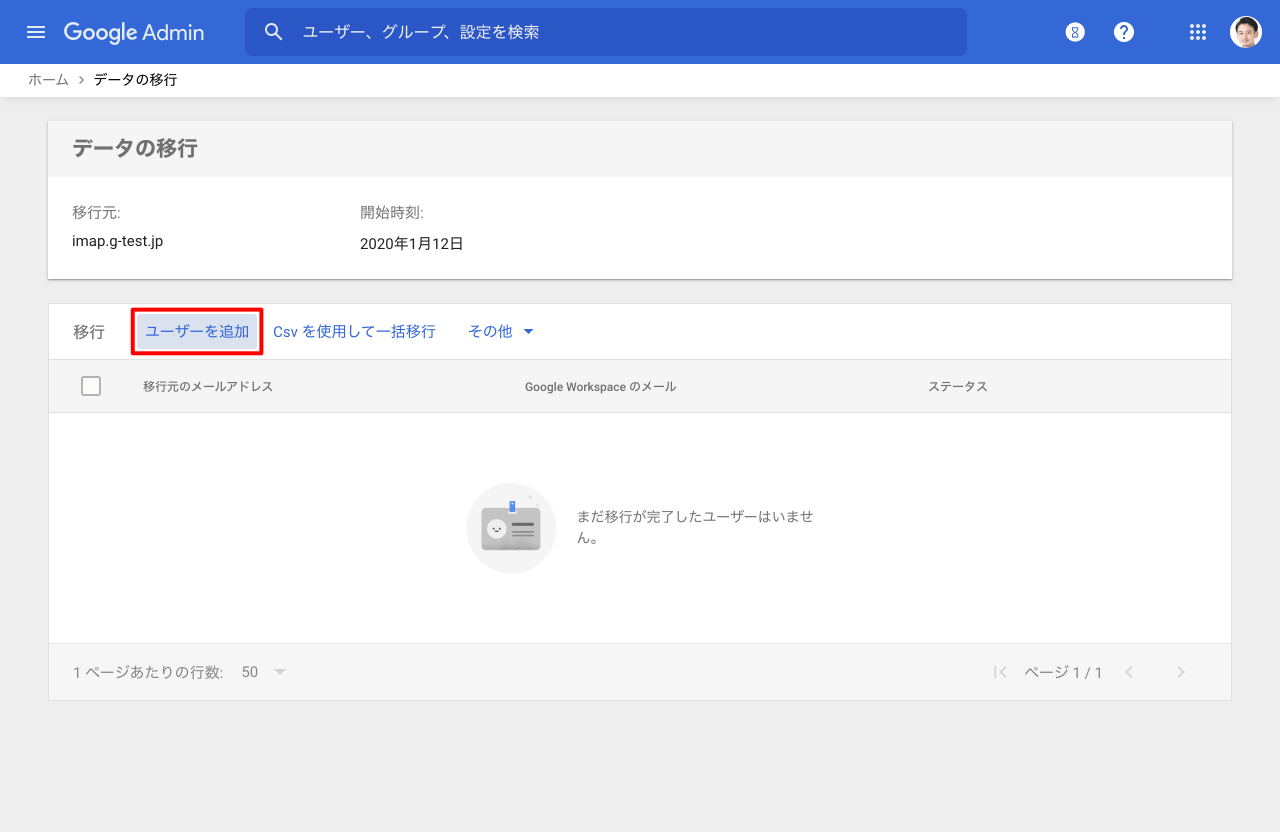Click the ページ 1 / 1 indicator
This screenshot has height=832, width=1280.
click(x=1063, y=672)
